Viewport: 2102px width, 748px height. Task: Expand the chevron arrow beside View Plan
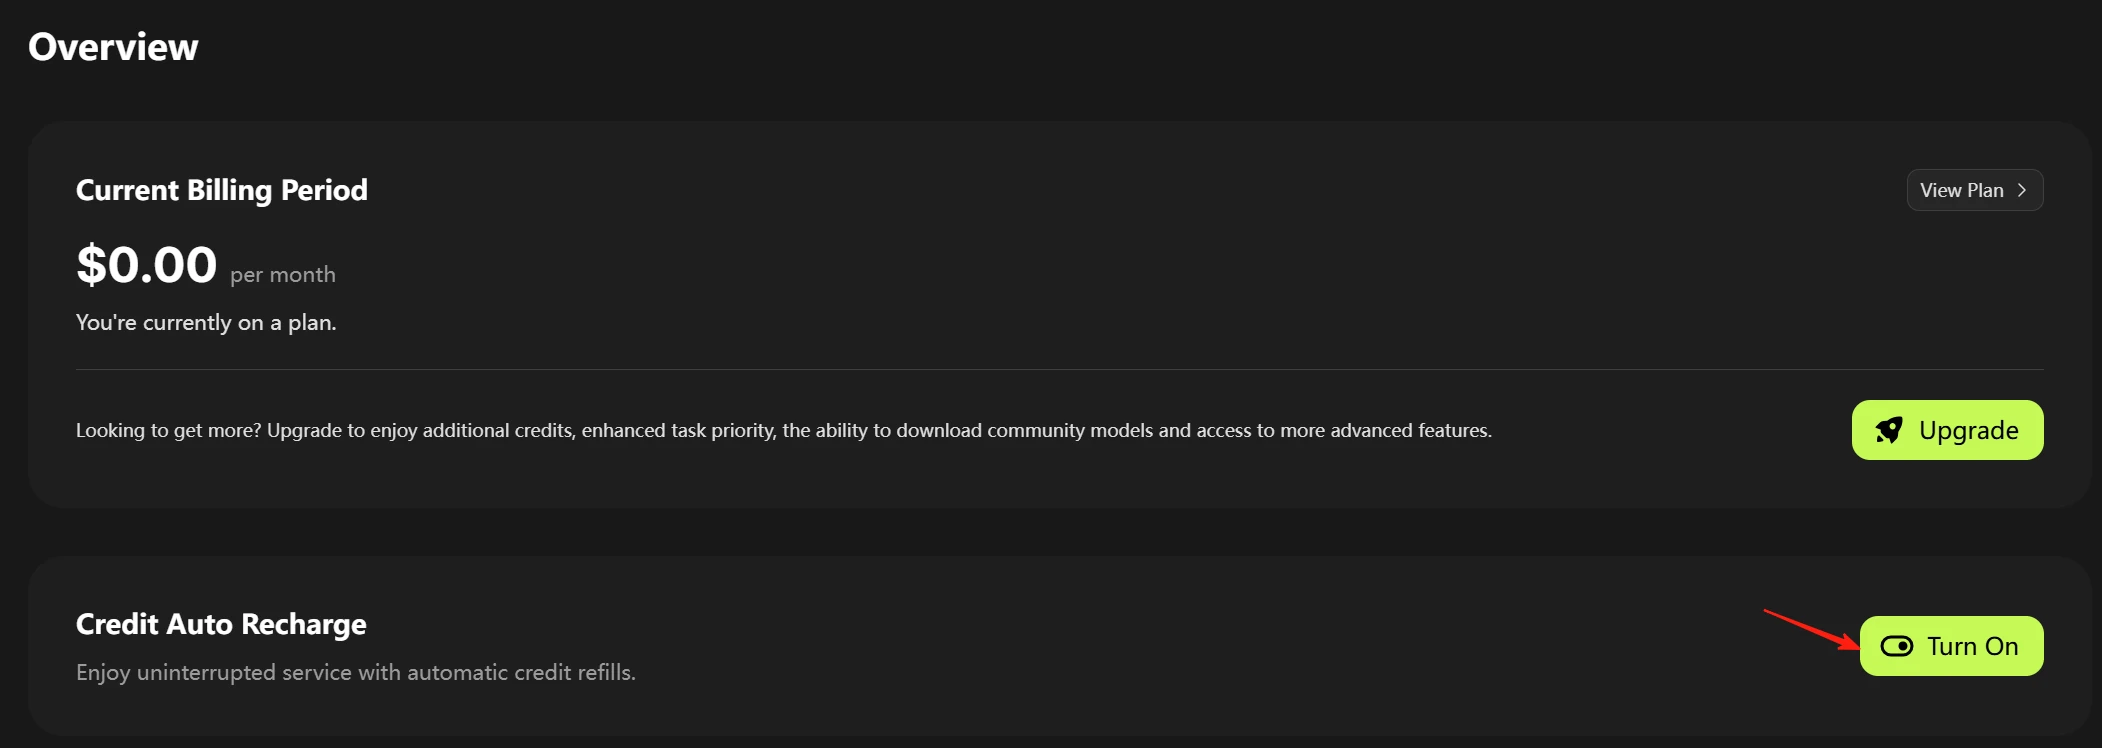click(x=2022, y=190)
